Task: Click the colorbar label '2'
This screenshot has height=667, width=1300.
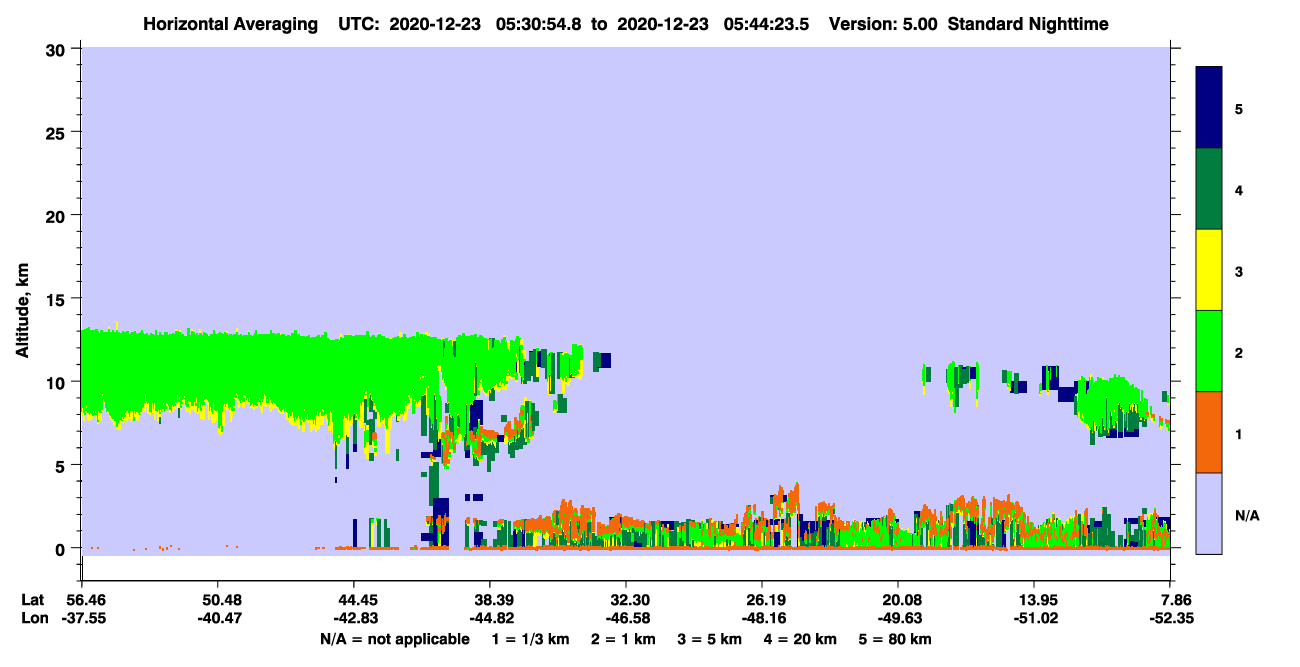Action: pyautogui.click(x=1239, y=351)
